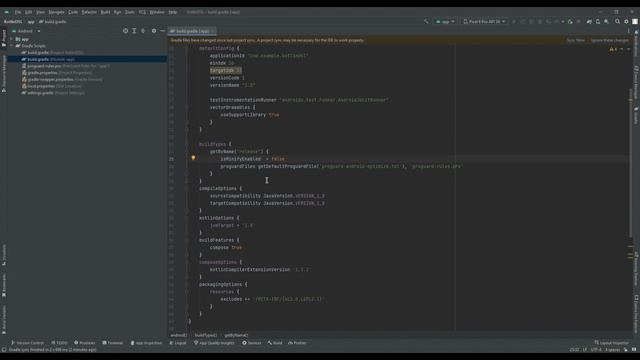Screen dimensions: 640x360
Task: Select settings.gradle in the tree
Action: pos(53,93)
